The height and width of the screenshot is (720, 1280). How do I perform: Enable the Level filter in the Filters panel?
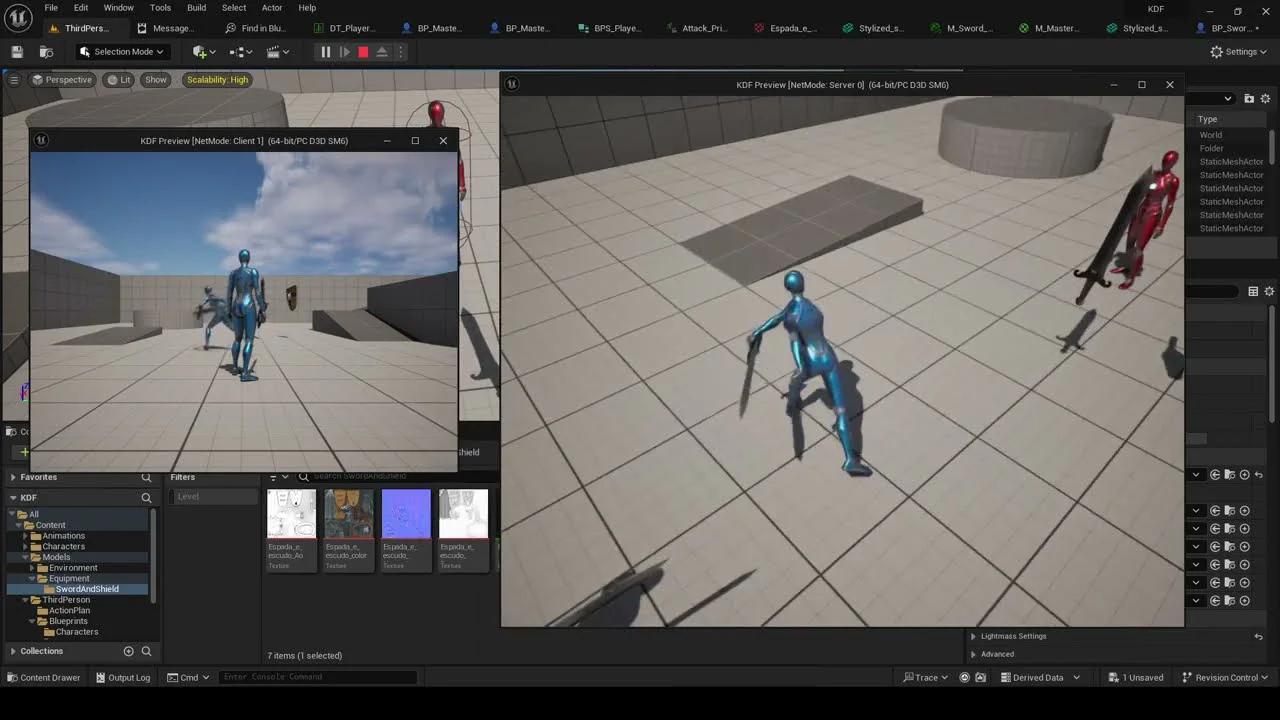(x=188, y=496)
